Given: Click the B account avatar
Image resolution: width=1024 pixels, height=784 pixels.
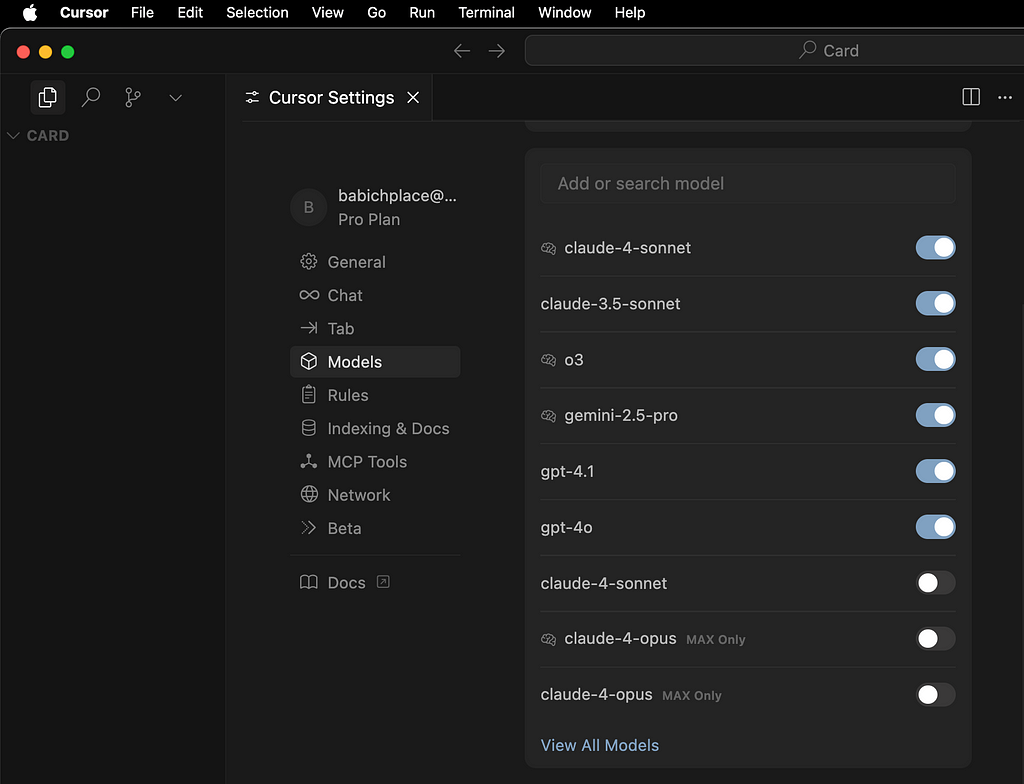Looking at the screenshot, I should click(308, 207).
